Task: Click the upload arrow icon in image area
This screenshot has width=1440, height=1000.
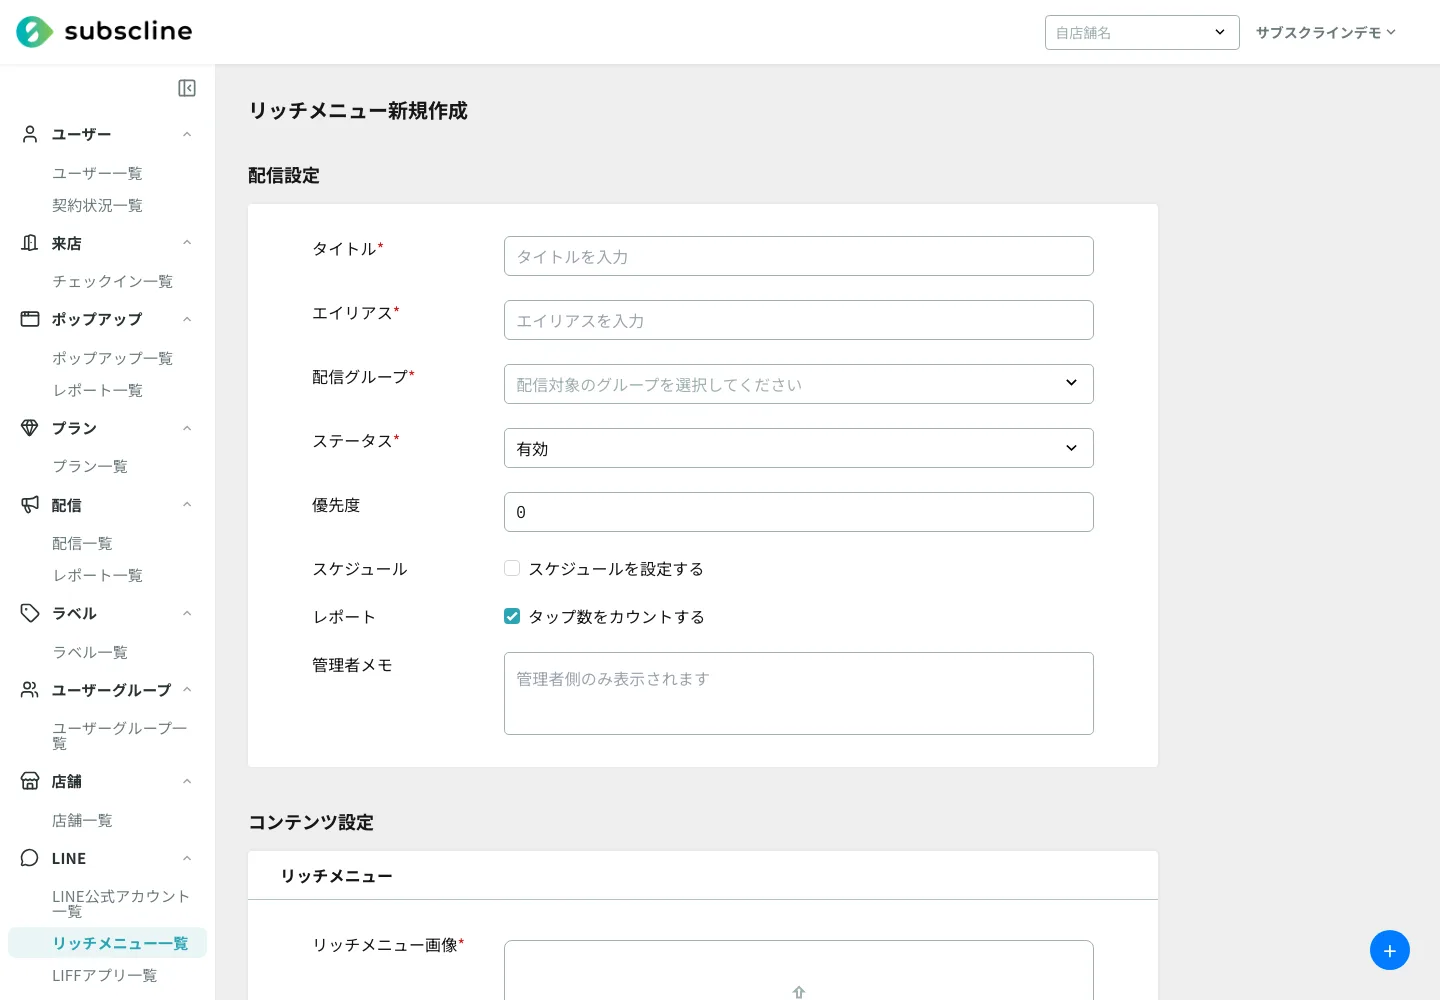Action: click(799, 992)
